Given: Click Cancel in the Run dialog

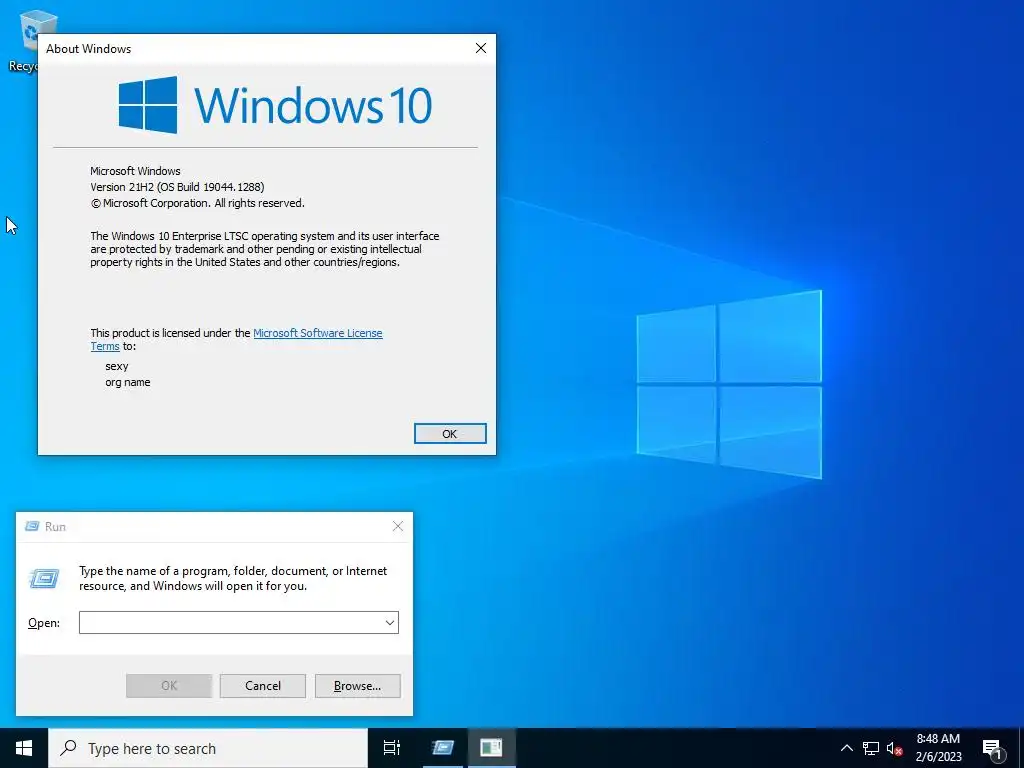Looking at the screenshot, I should coord(263,686).
